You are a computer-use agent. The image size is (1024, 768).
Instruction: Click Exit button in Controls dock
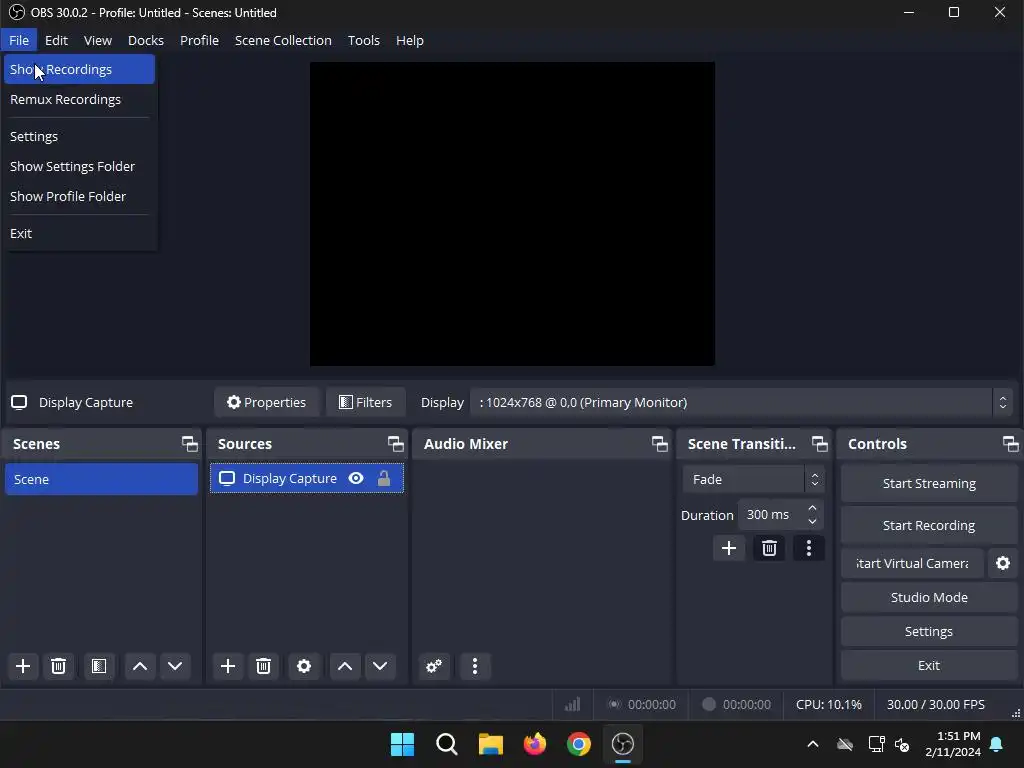929,665
